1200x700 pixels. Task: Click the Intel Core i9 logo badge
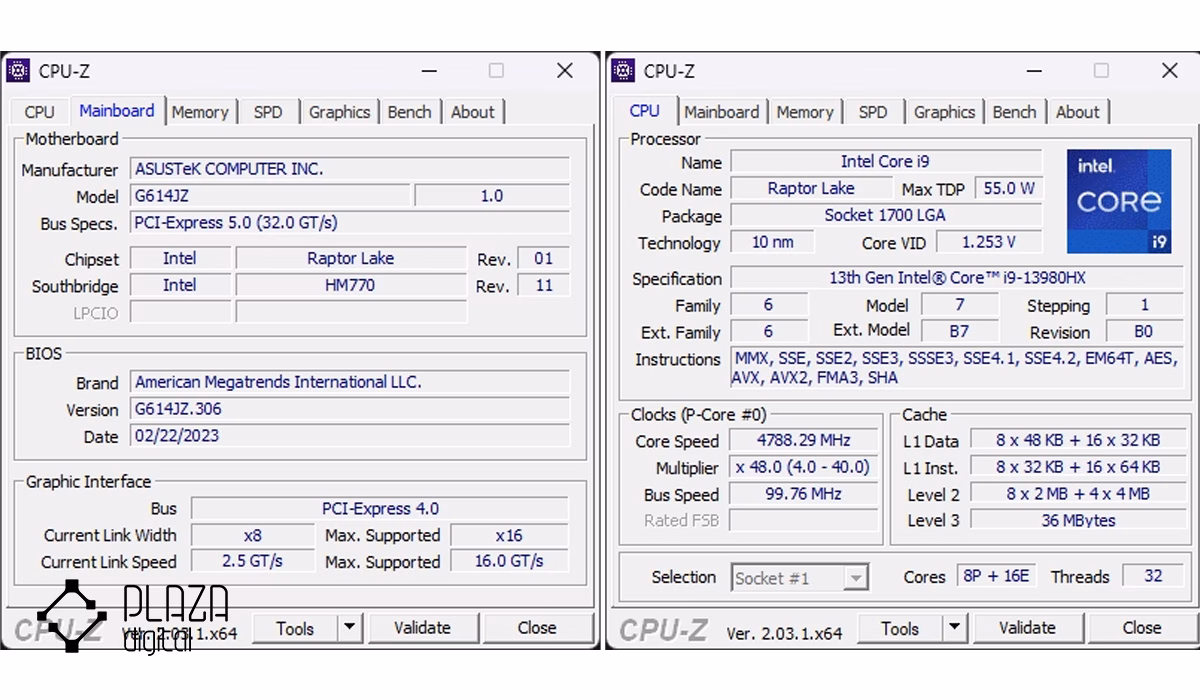point(1119,201)
